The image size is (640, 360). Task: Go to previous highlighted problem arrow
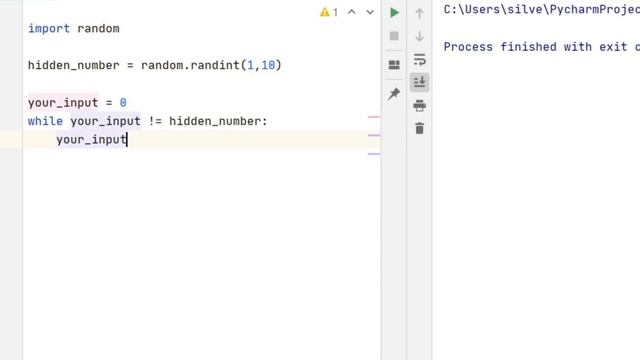(351, 12)
